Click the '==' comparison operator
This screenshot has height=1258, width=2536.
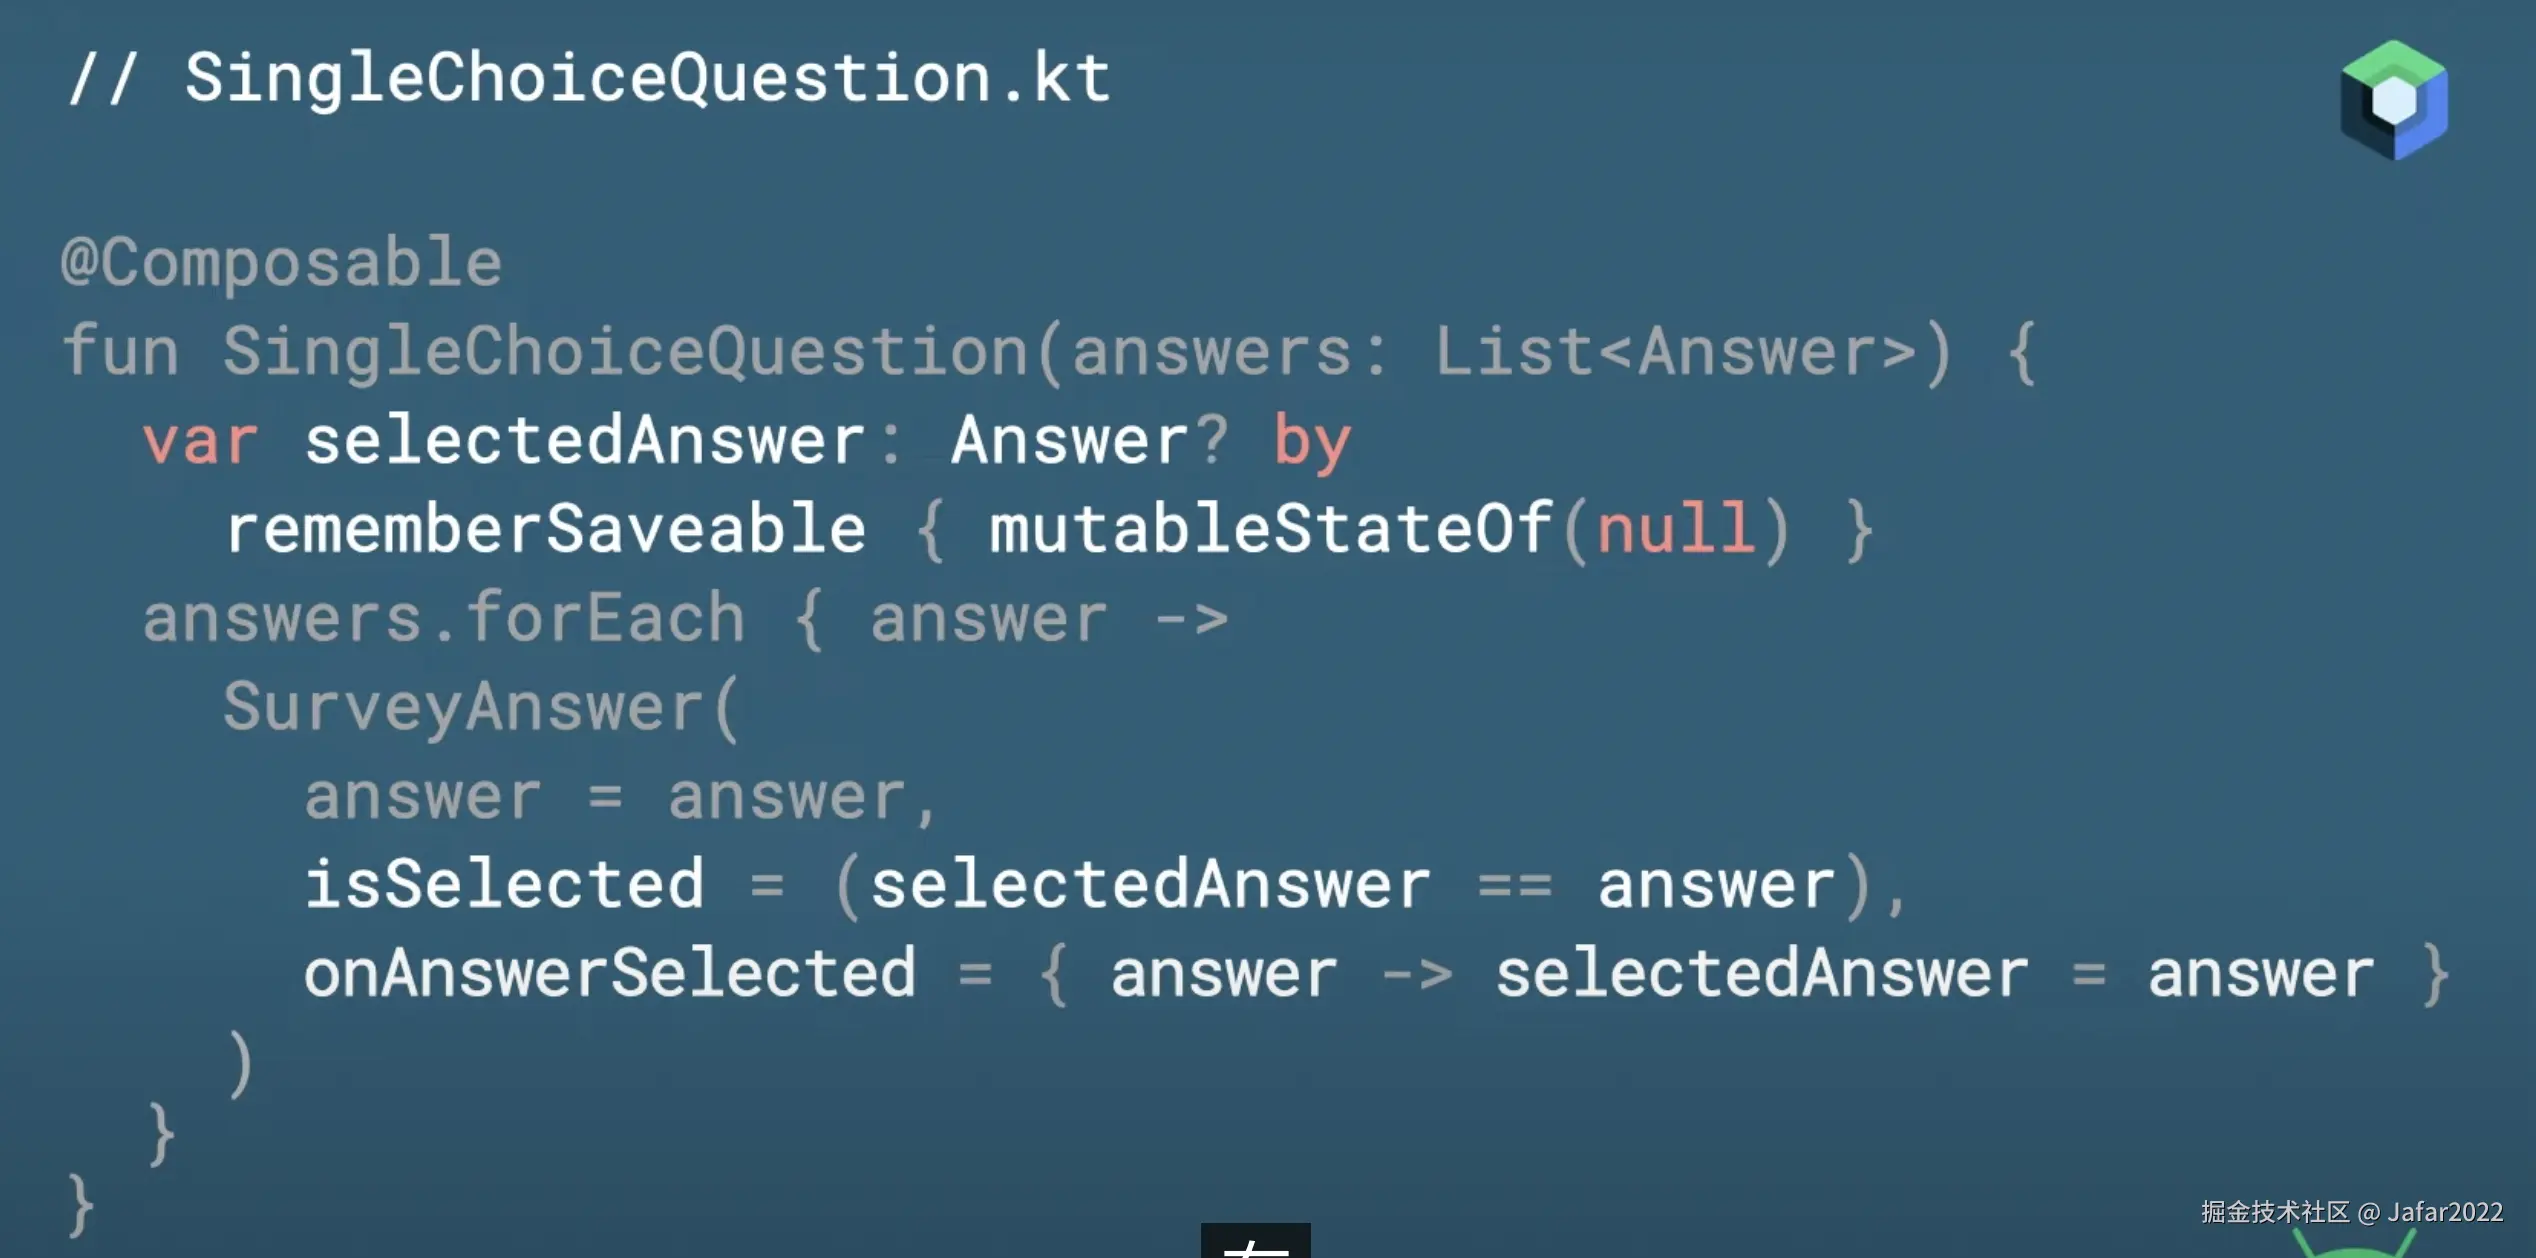(x=1514, y=884)
